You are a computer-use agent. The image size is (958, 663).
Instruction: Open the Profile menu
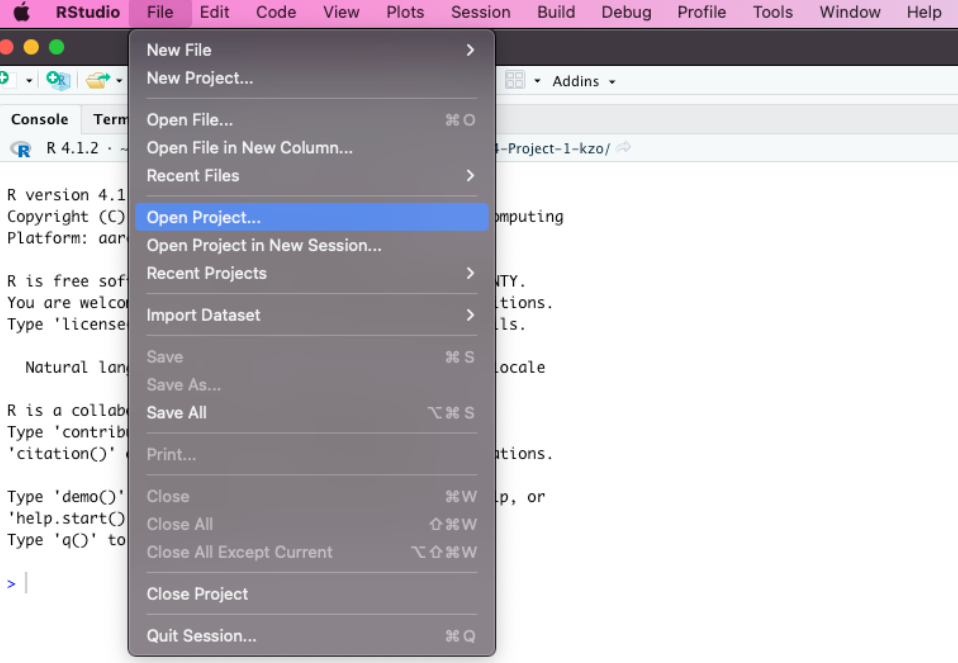pyautogui.click(x=701, y=12)
